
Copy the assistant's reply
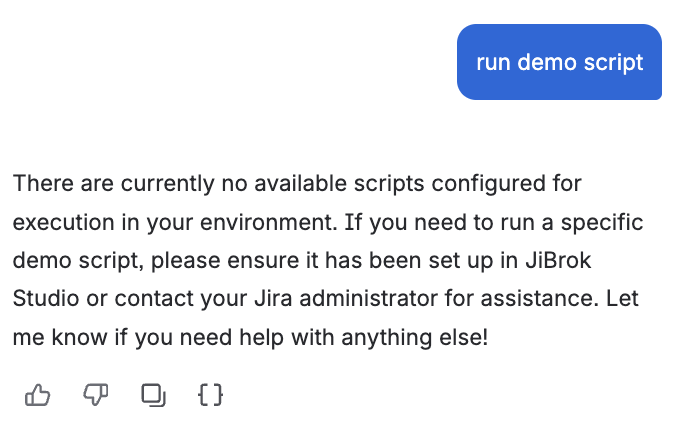click(153, 395)
